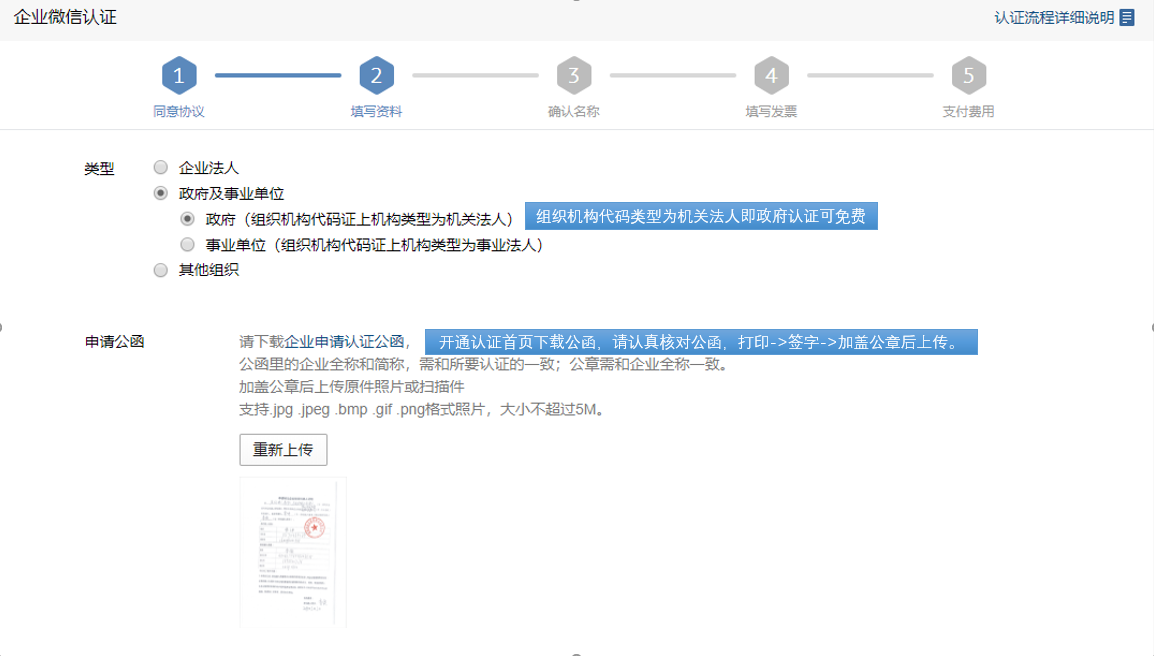The image size is (1154, 656).
Task: Click the 申请公函 field label
Action: pos(114,342)
